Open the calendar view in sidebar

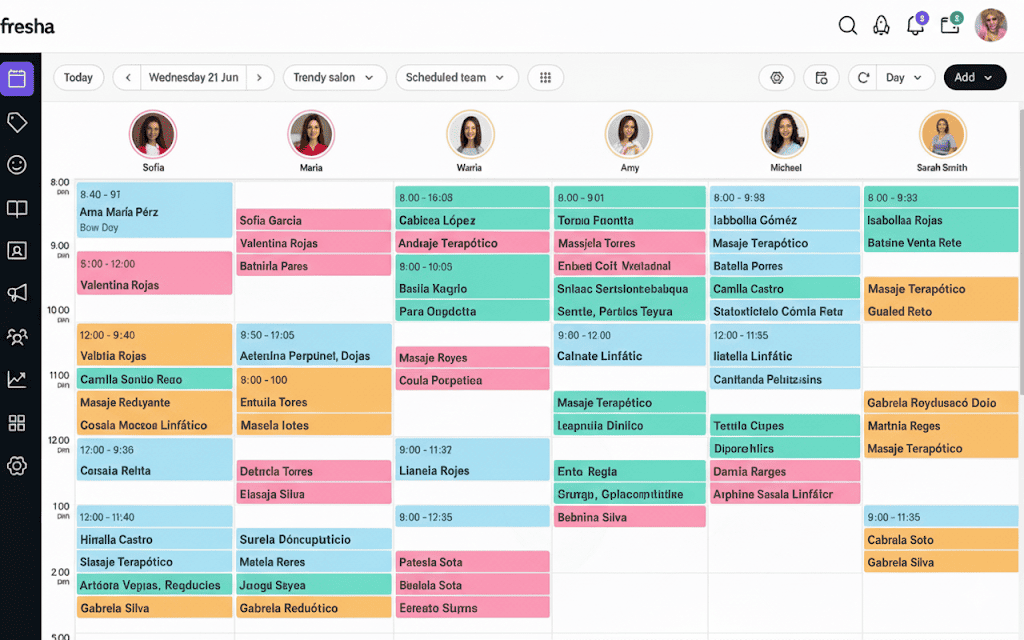tap(17, 79)
